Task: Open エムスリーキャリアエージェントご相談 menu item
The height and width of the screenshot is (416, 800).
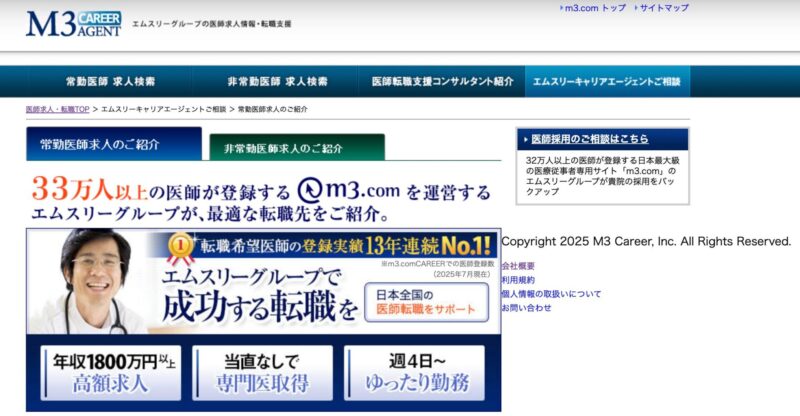Action: (607, 81)
